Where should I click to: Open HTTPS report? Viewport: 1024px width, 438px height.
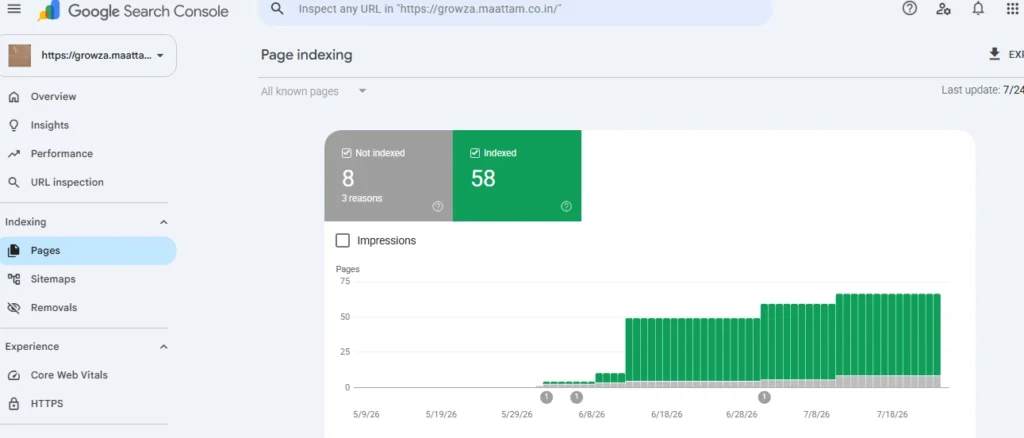(x=47, y=403)
